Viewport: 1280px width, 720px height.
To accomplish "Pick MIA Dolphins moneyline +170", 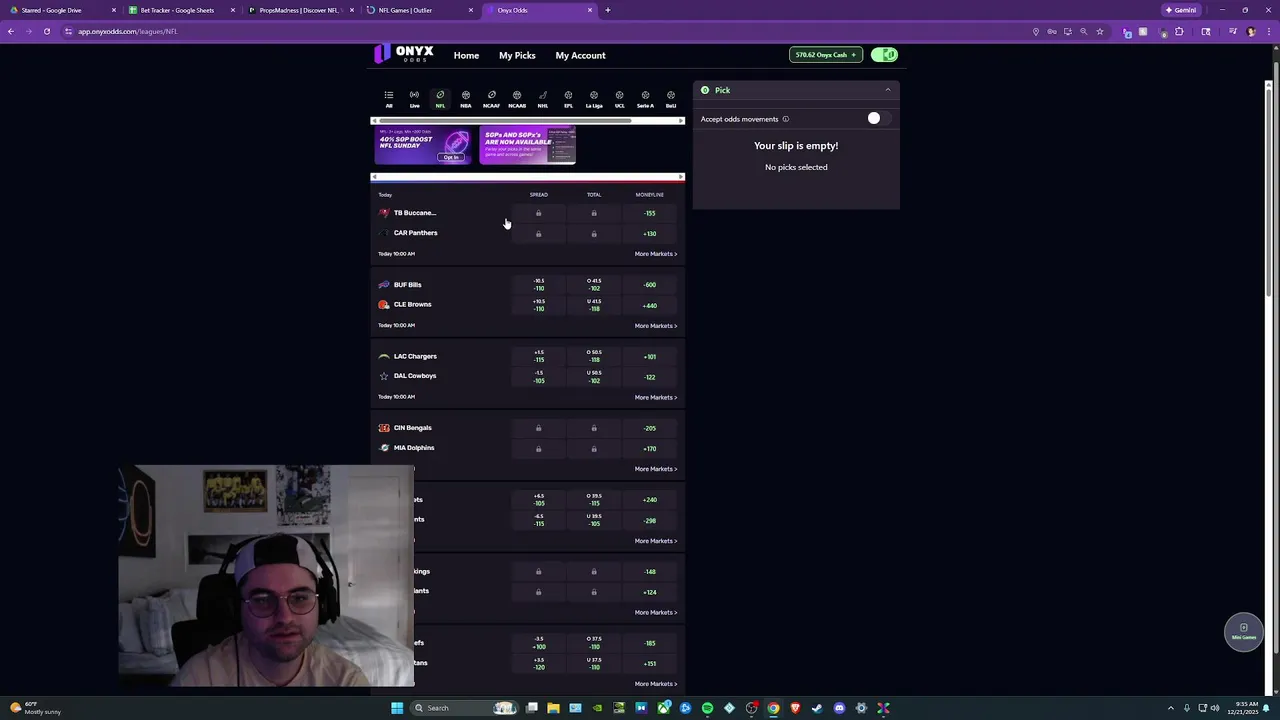I will tap(650, 449).
